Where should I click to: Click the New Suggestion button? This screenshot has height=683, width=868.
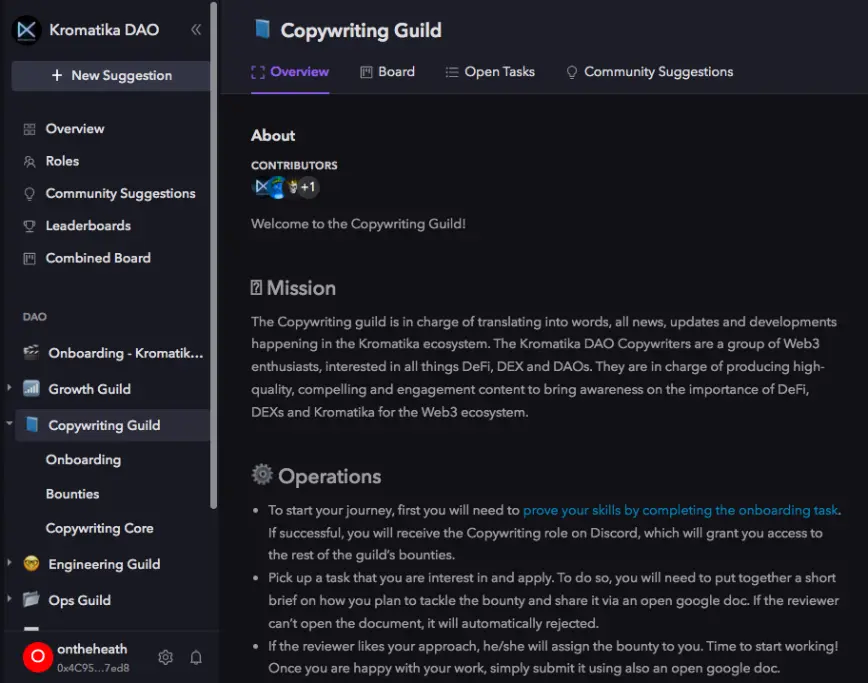point(111,76)
